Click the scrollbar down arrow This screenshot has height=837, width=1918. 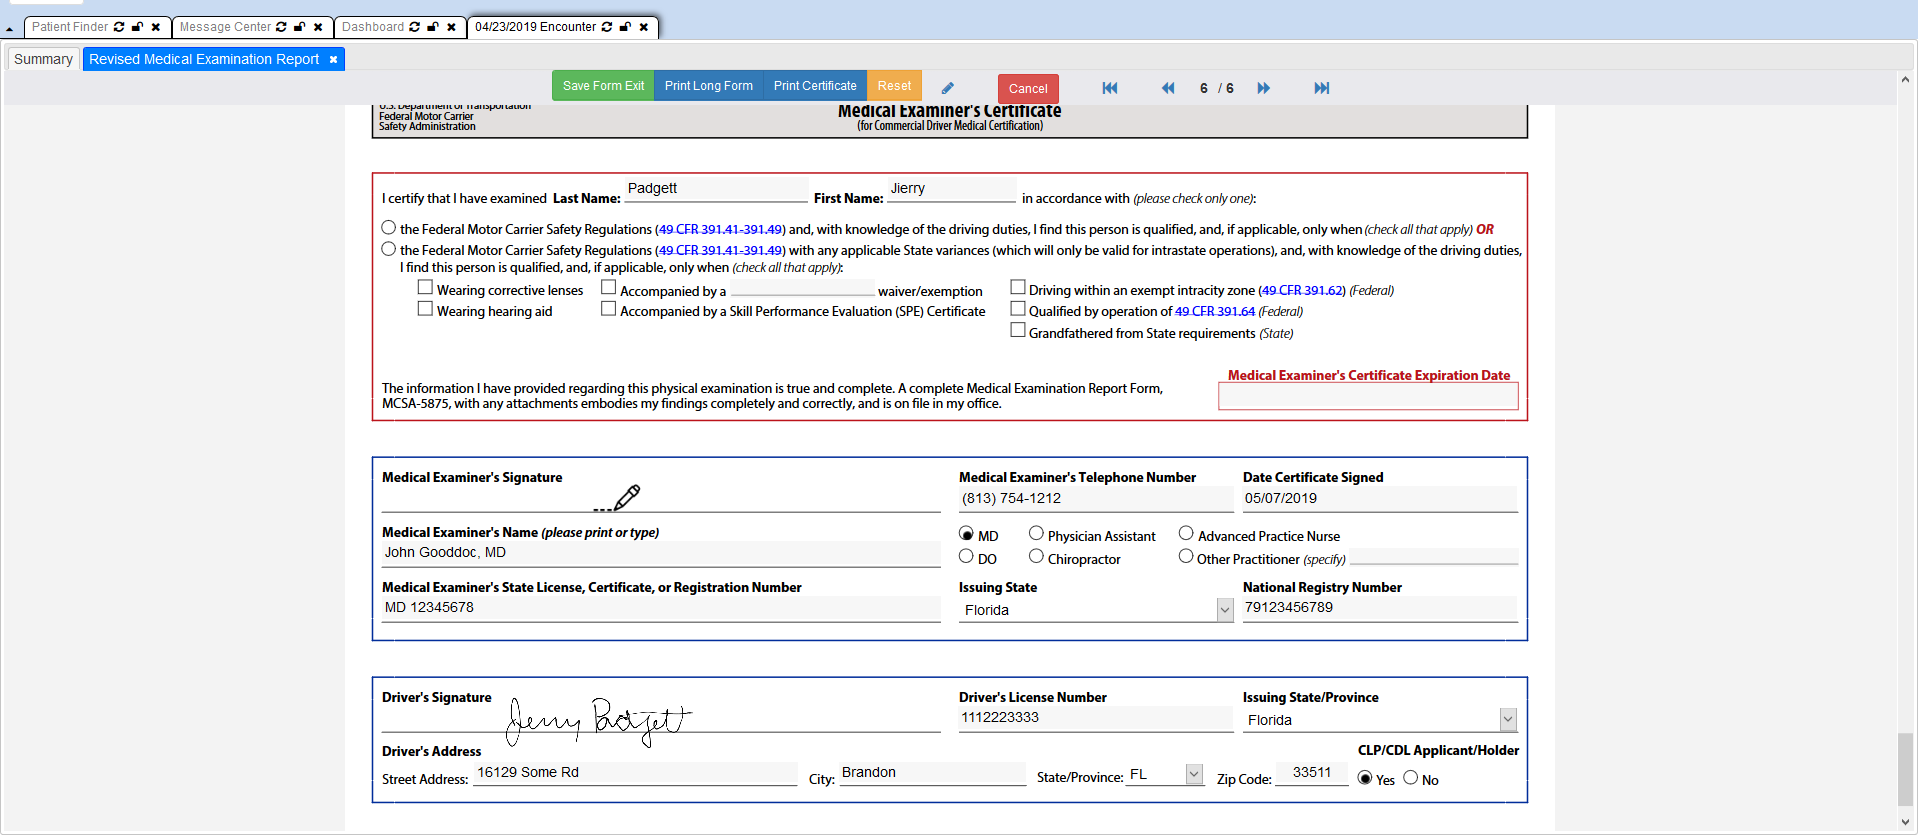[1906, 822]
